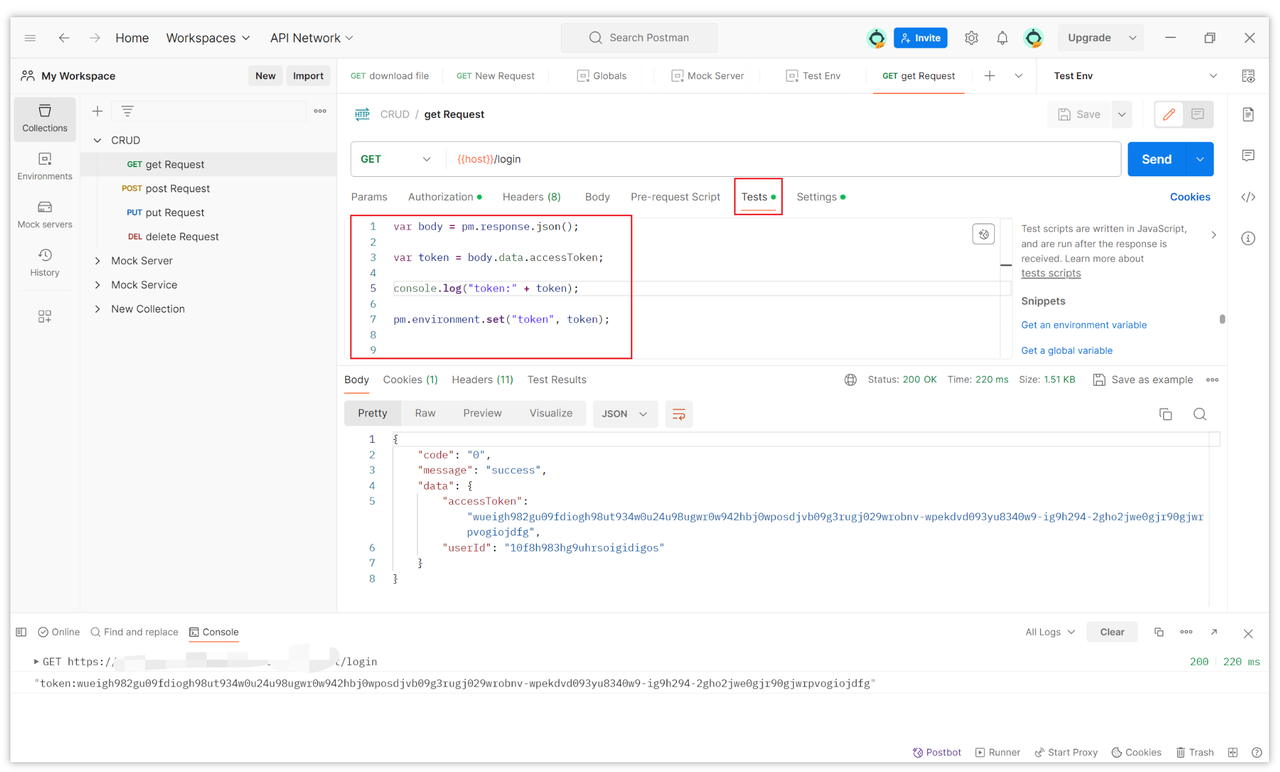Screen dimensions: 1280x772
Task: Go forward with the right arrow
Action: pos(95,38)
